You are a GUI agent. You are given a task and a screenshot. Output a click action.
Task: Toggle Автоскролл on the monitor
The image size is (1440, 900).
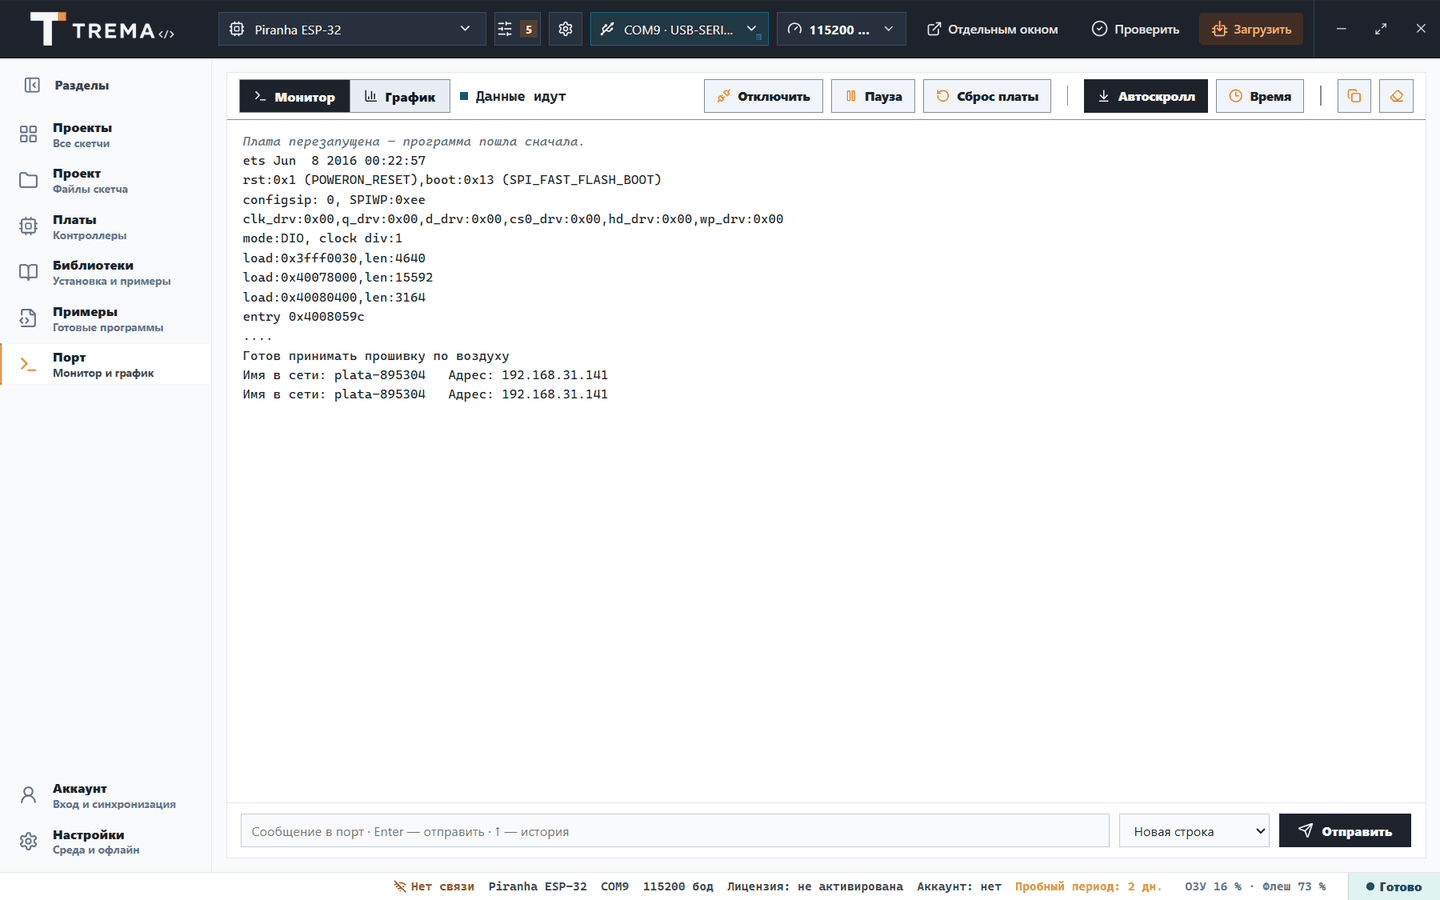point(1146,96)
